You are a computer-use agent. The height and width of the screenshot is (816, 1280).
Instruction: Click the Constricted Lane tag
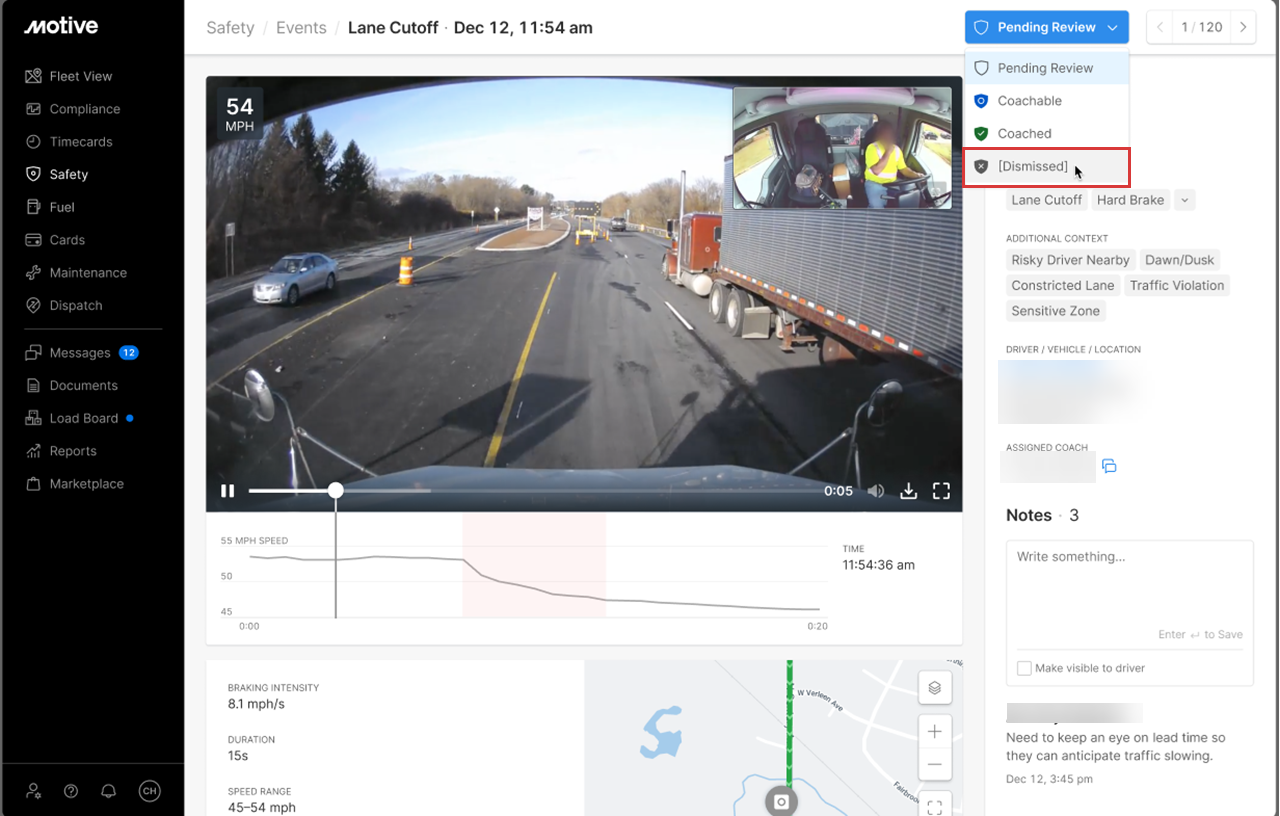(x=1062, y=285)
